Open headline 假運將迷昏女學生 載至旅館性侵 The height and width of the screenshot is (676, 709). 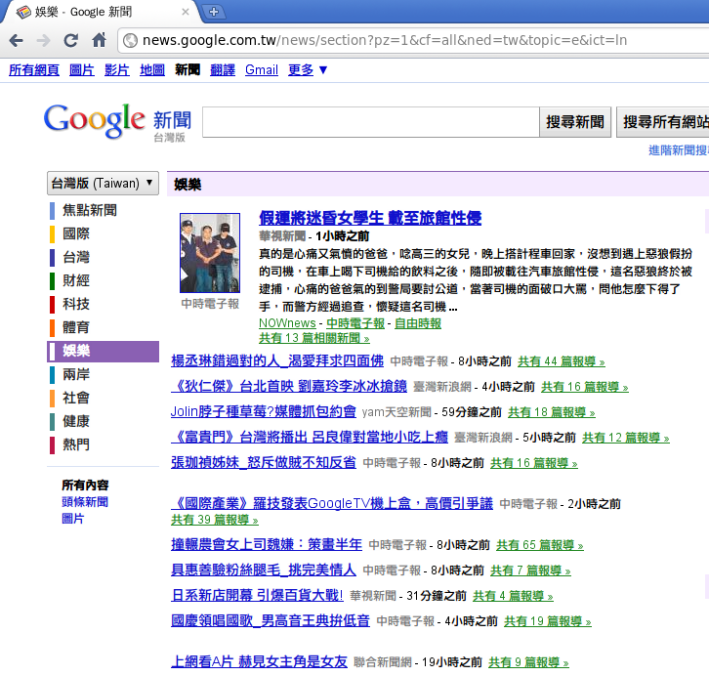(x=370, y=218)
